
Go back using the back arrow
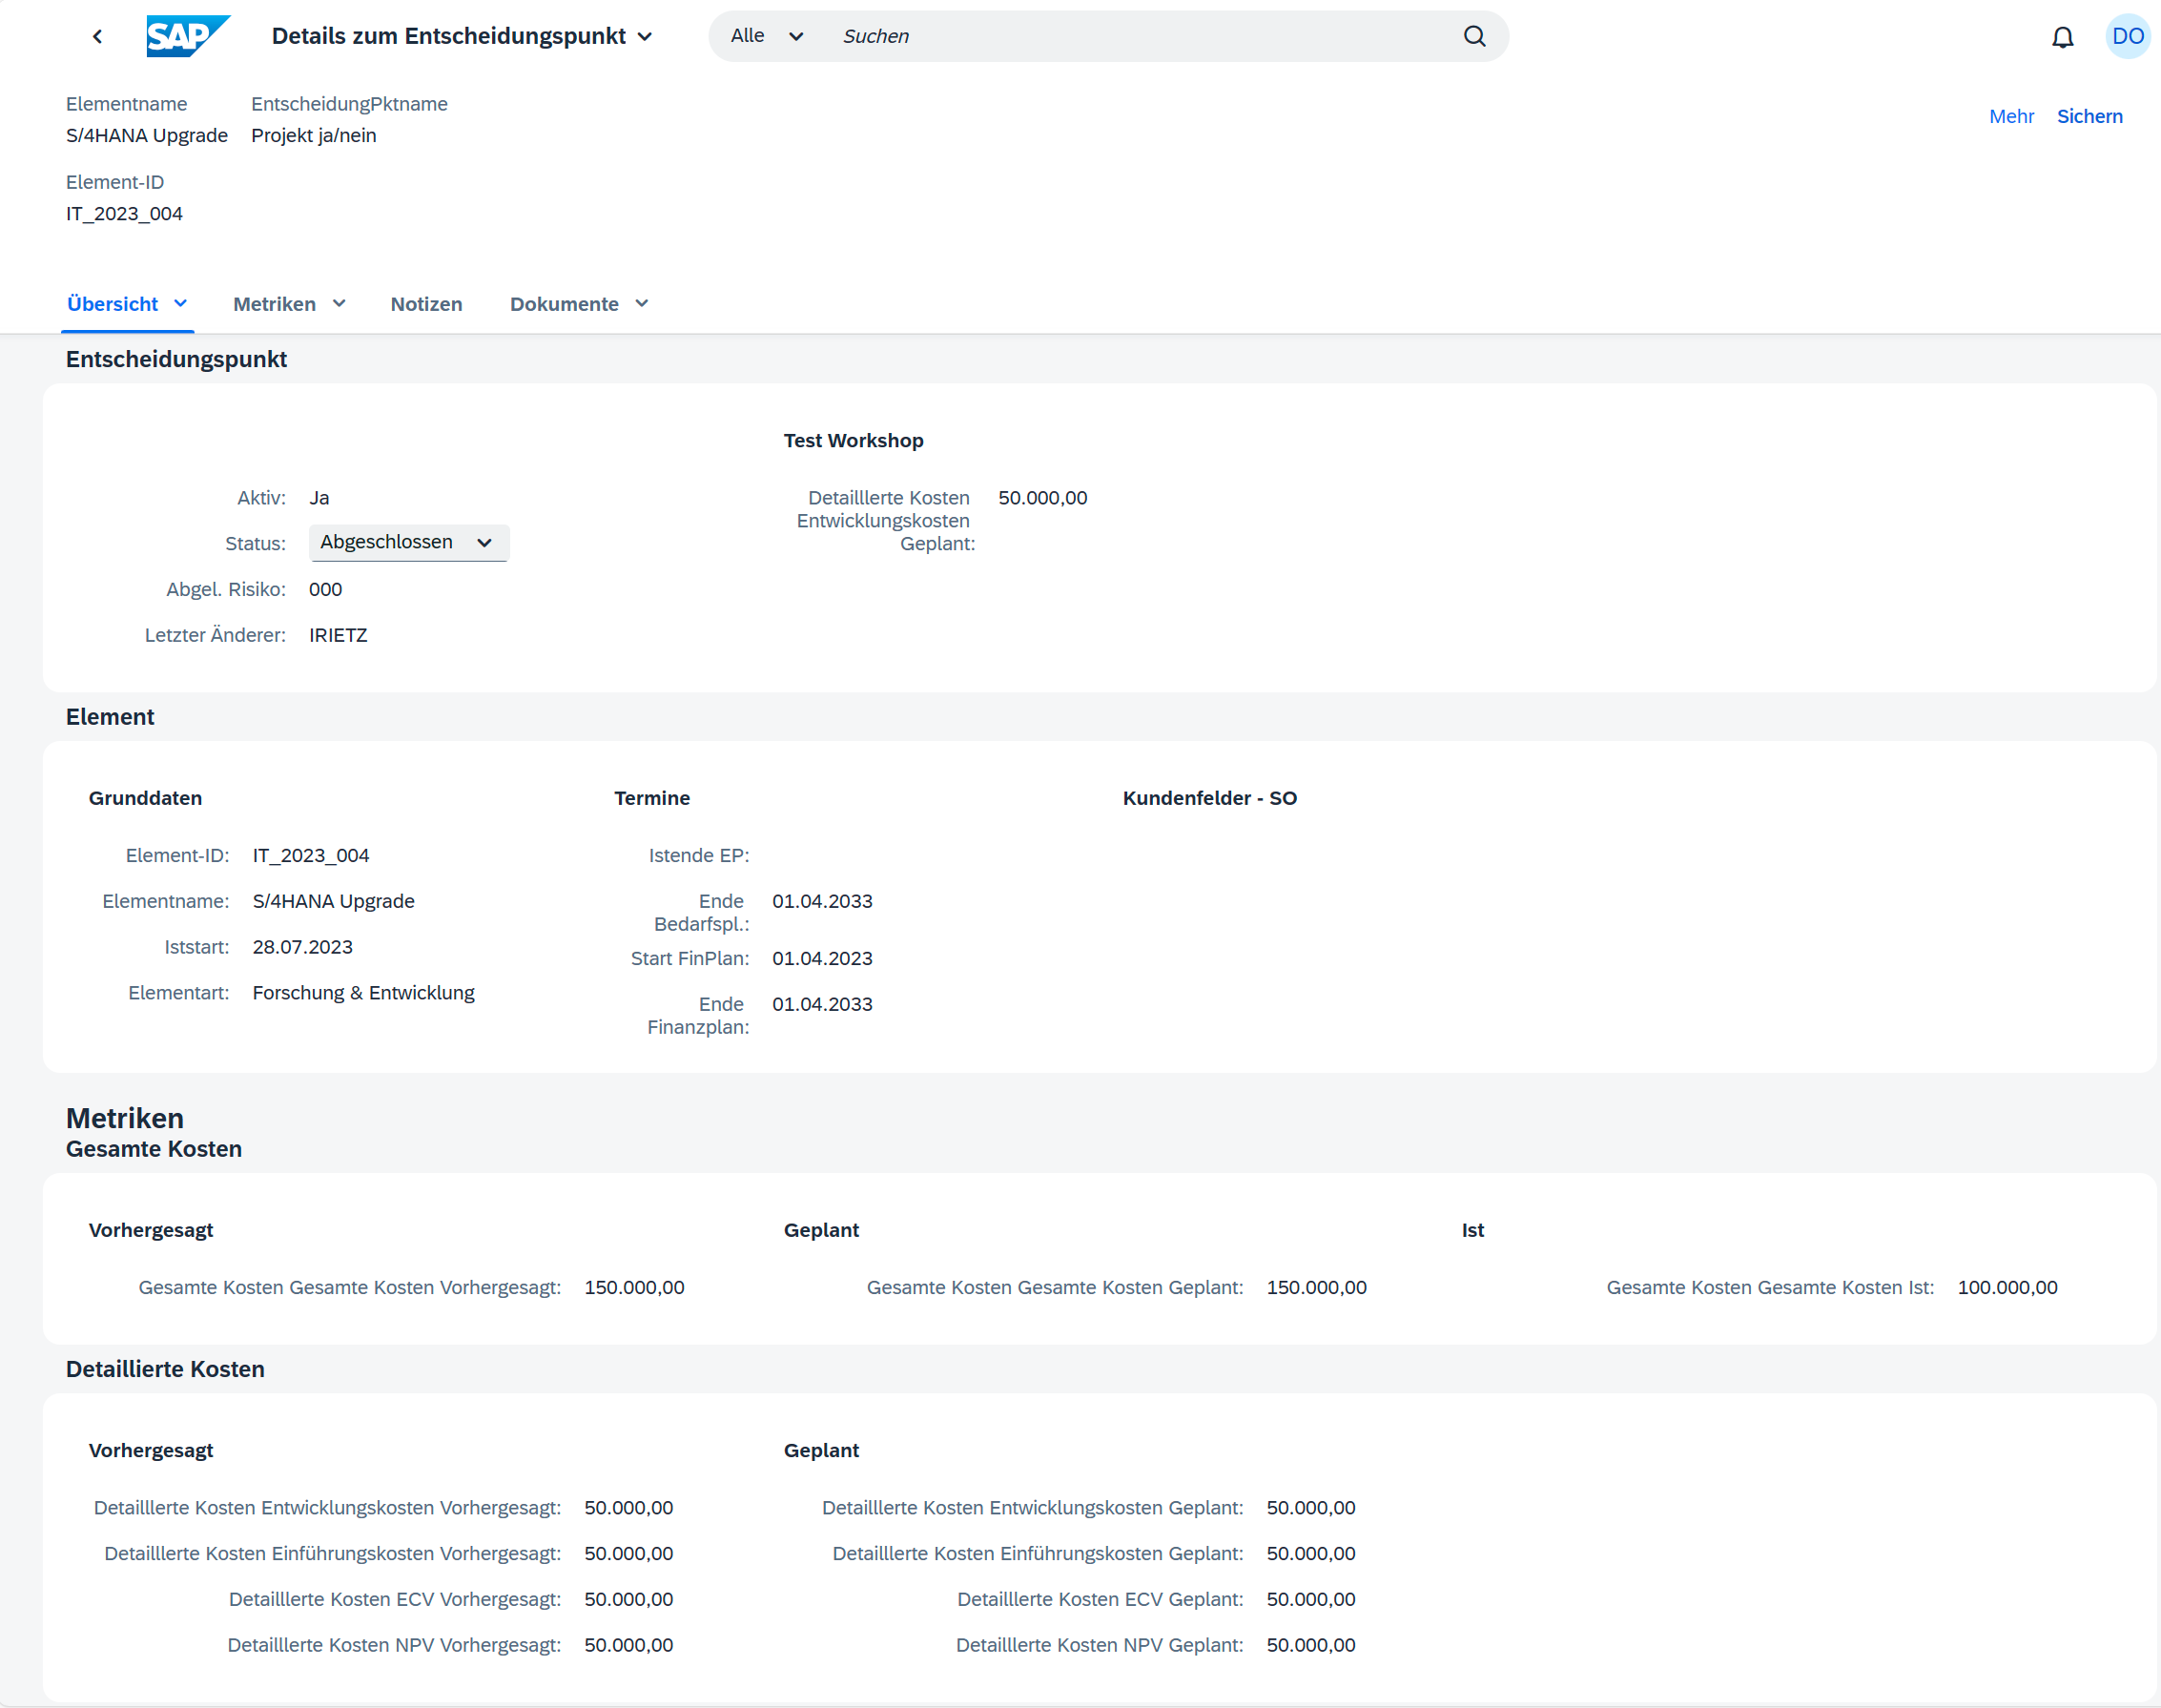(97, 37)
